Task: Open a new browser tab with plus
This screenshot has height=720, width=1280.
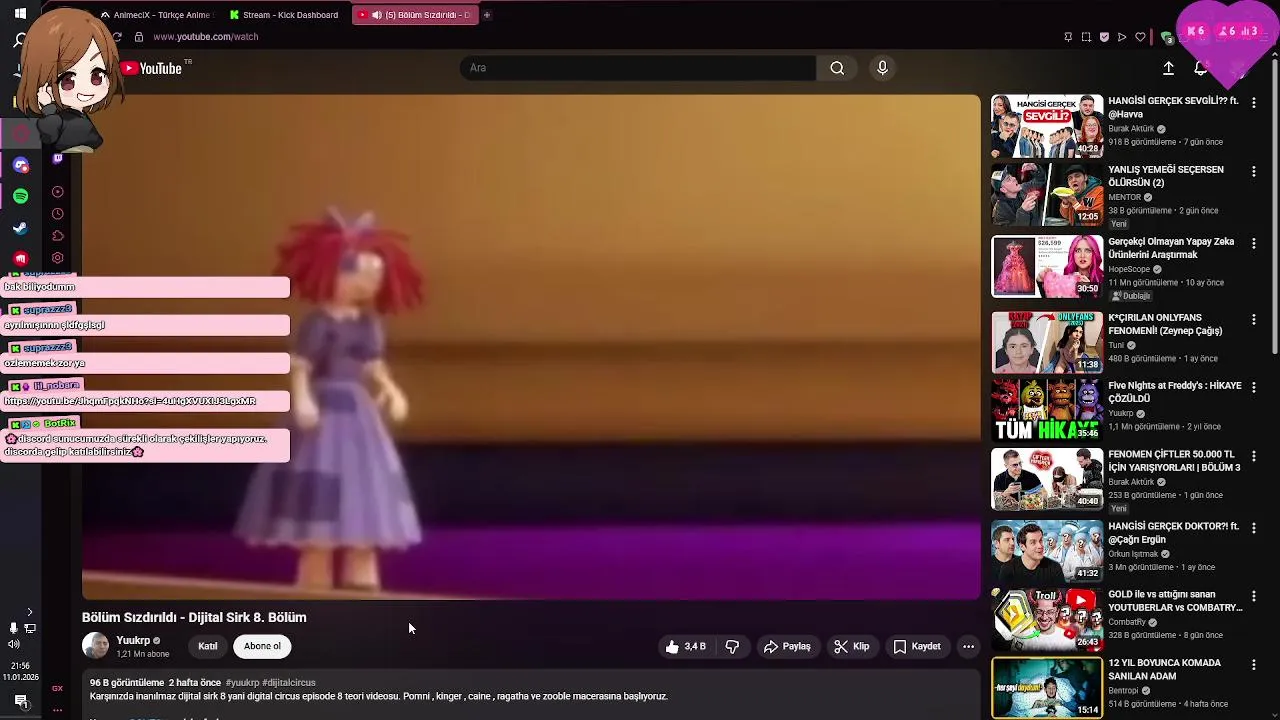Action: pos(487,15)
